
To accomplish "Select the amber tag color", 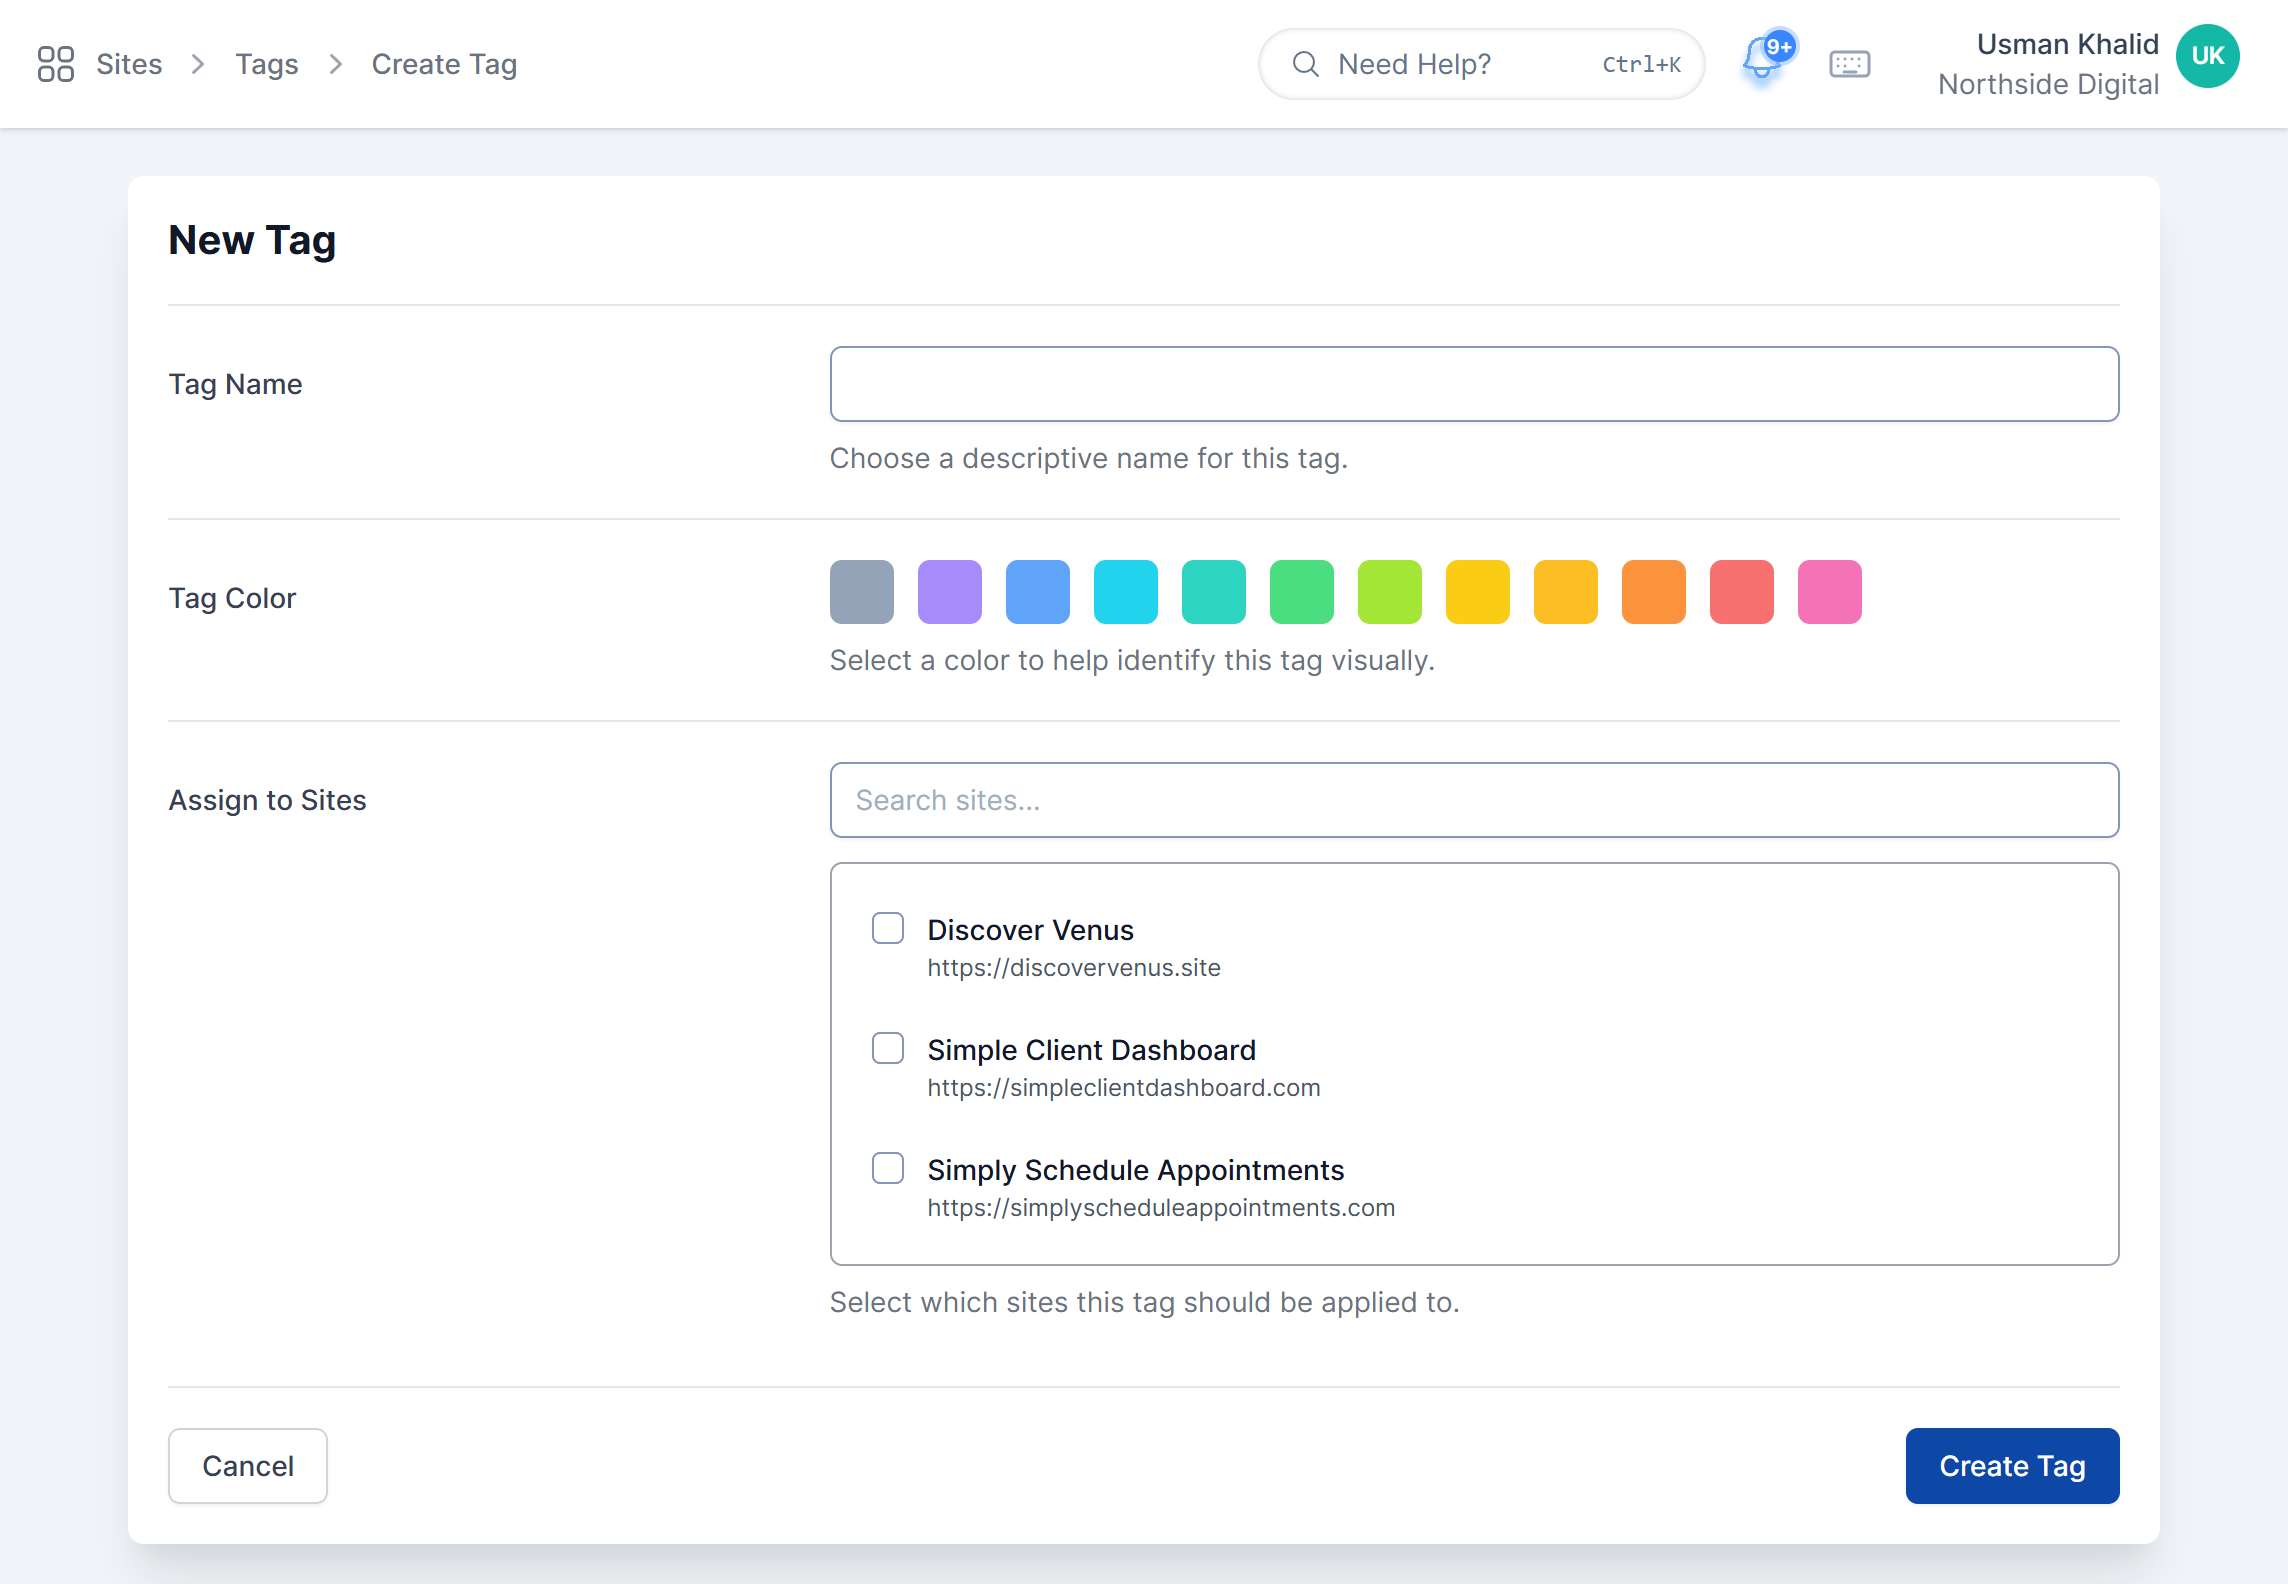I will (1566, 592).
